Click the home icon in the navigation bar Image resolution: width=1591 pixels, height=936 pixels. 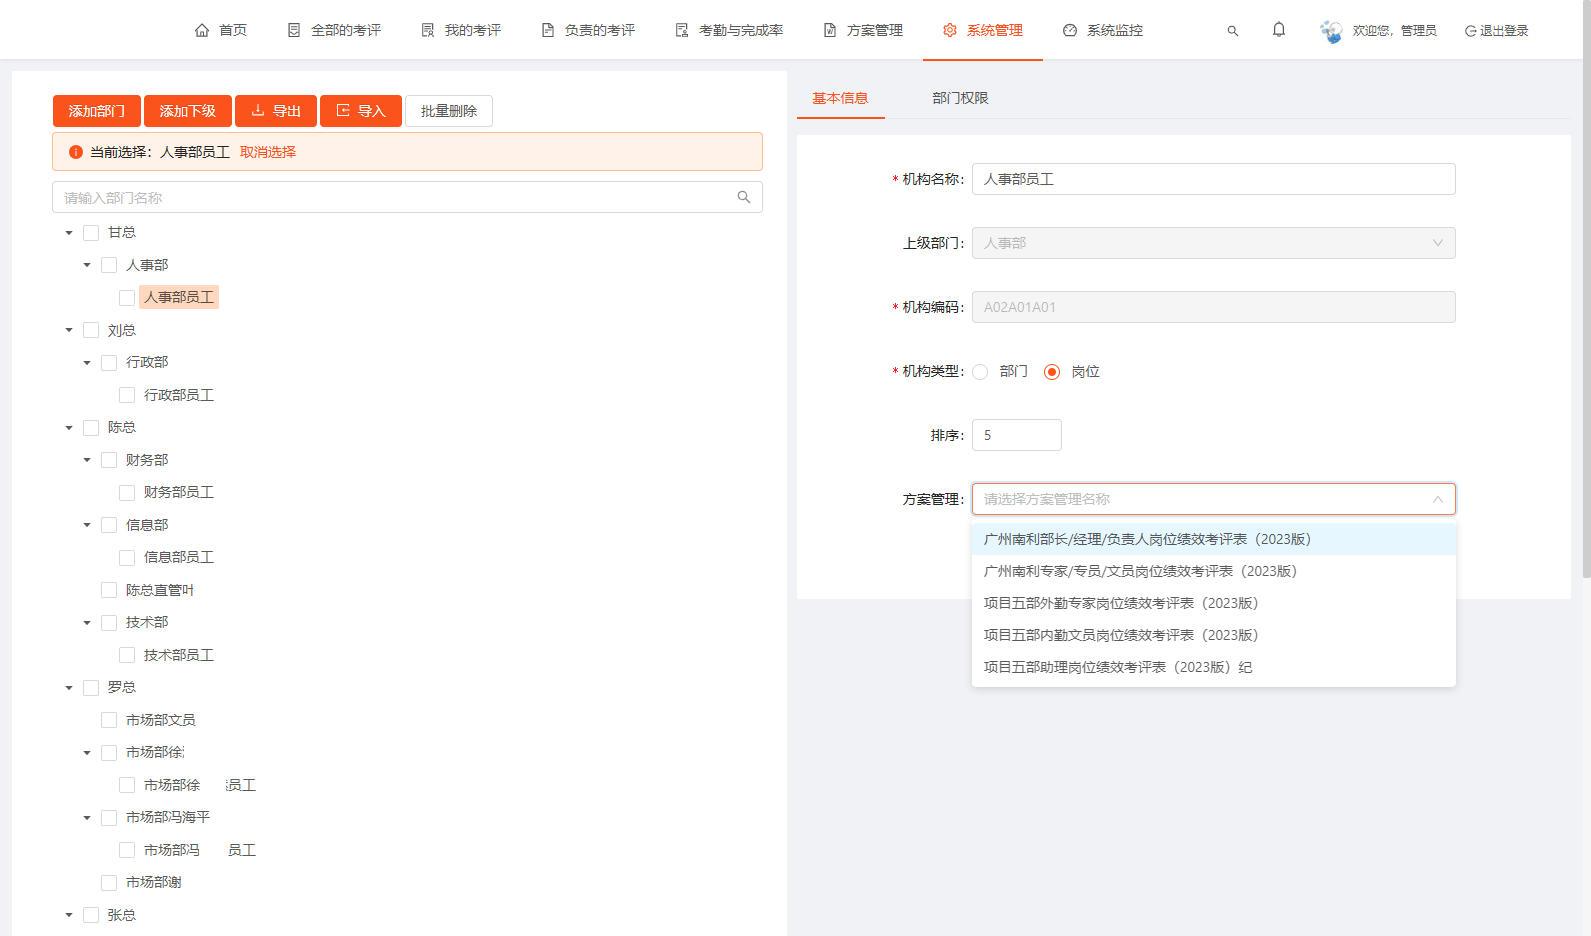pyautogui.click(x=202, y=30)
